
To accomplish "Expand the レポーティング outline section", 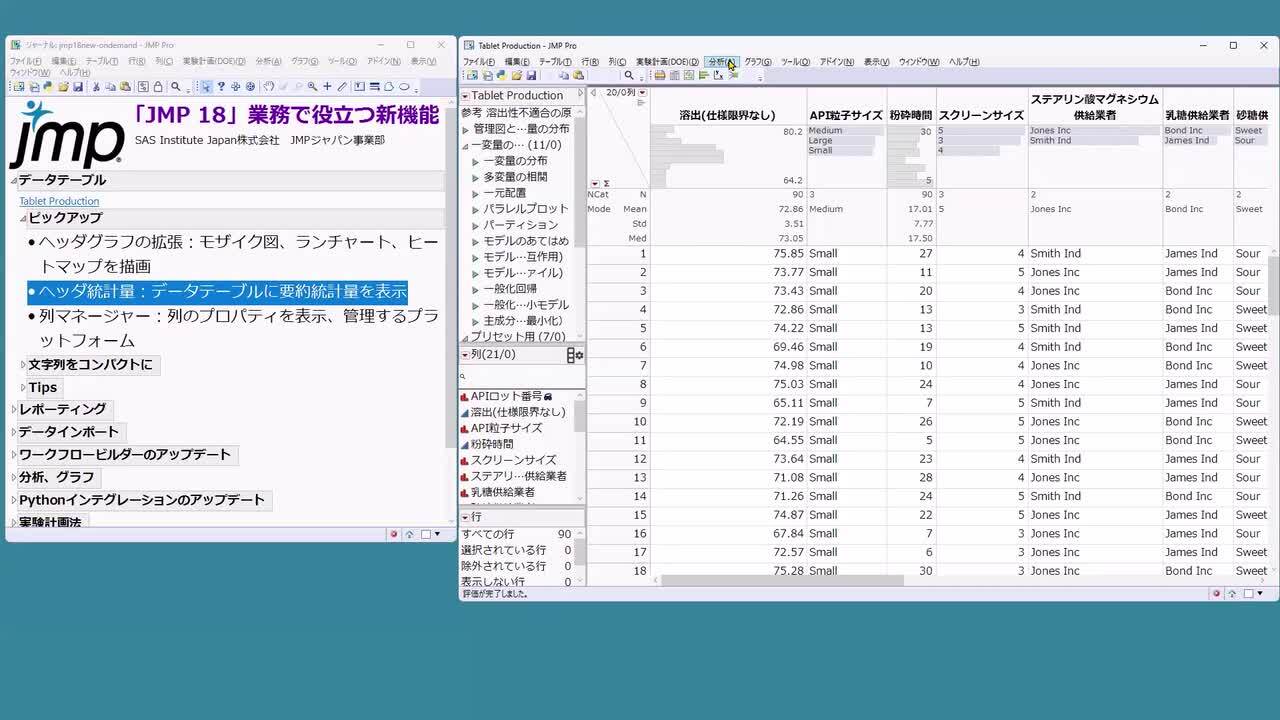I will tap(14, 409).
